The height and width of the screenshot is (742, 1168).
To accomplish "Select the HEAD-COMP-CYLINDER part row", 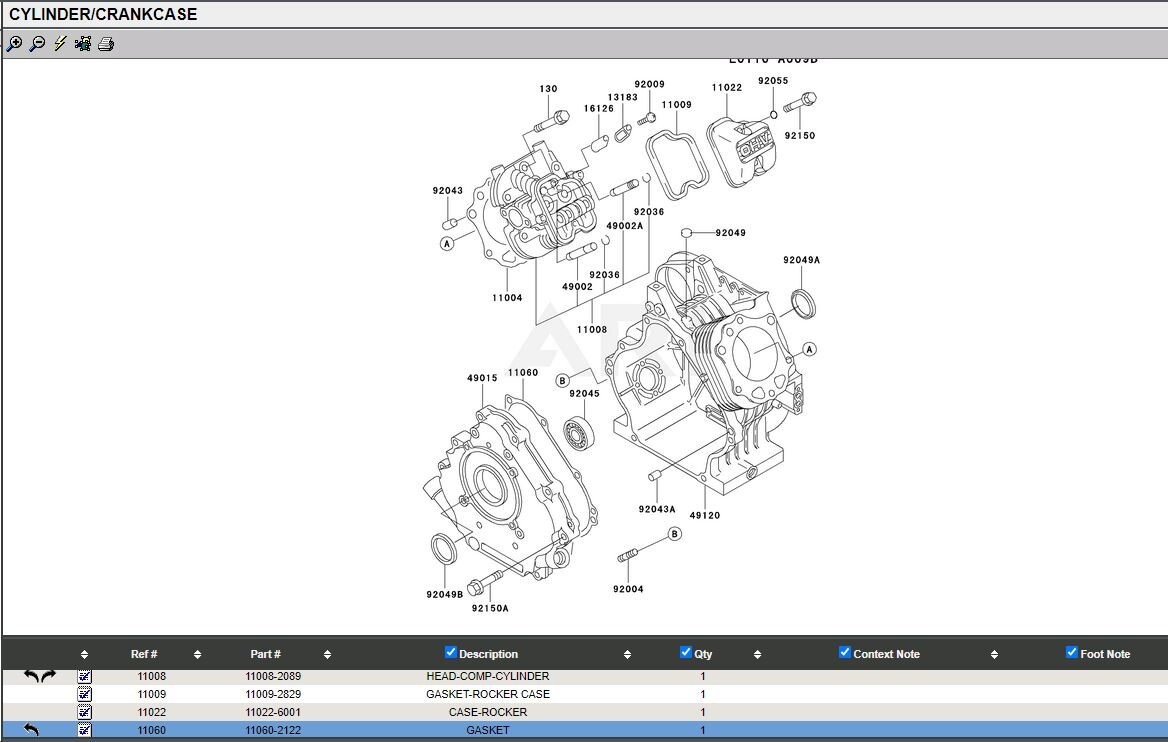I will 488,675.
